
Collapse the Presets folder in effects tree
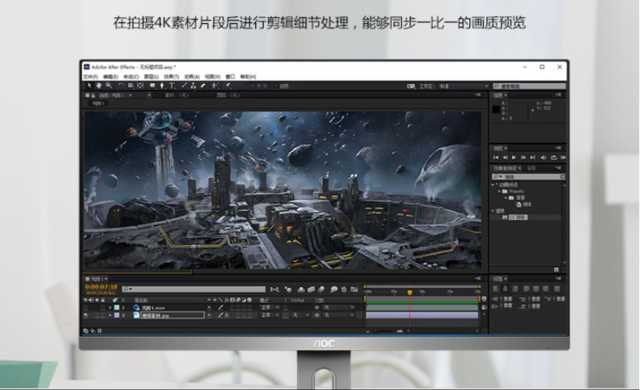(499, 191)
